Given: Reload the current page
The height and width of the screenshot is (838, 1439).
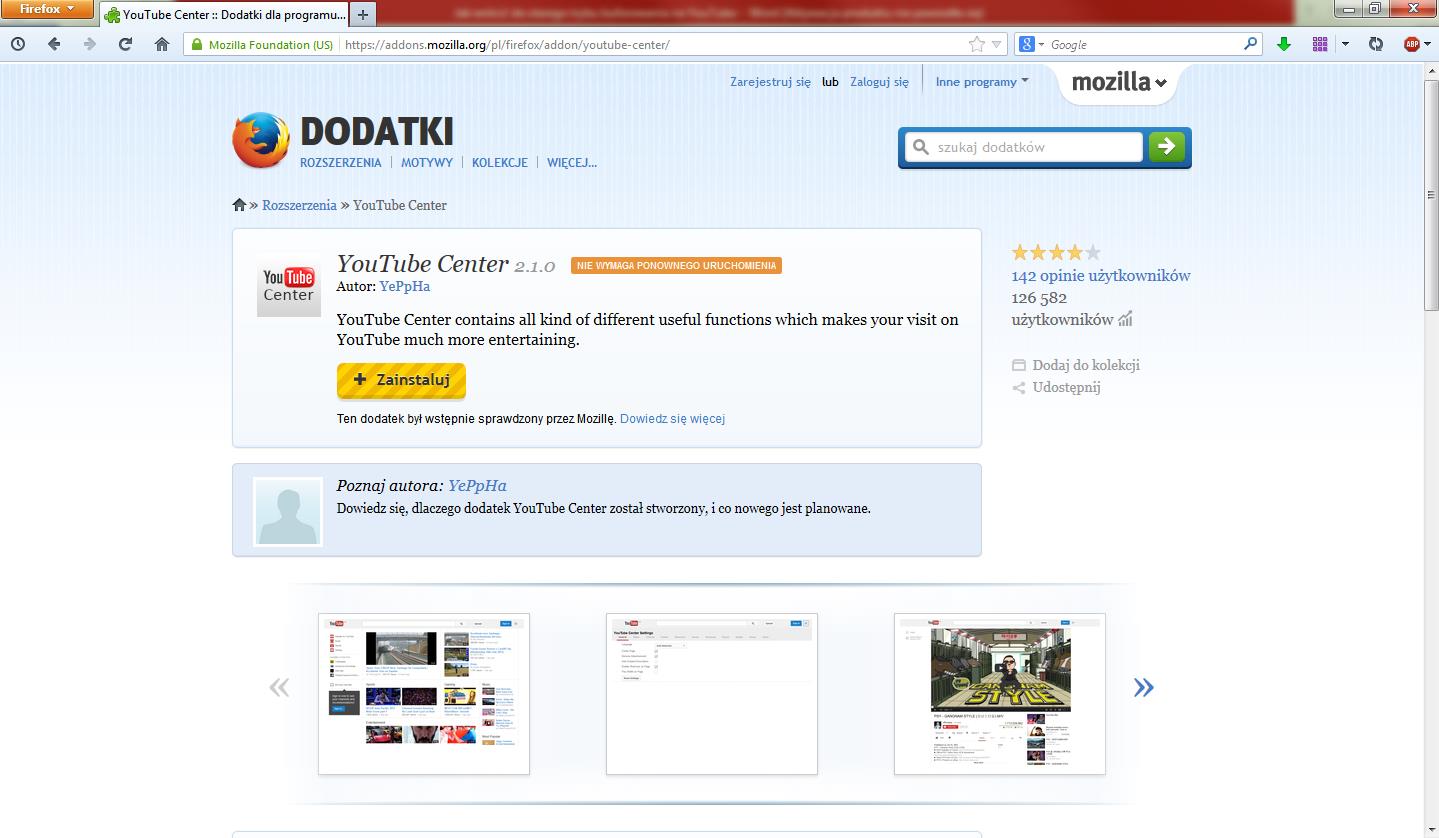Looking at the screenshot, I should click(x=126, y=44).
